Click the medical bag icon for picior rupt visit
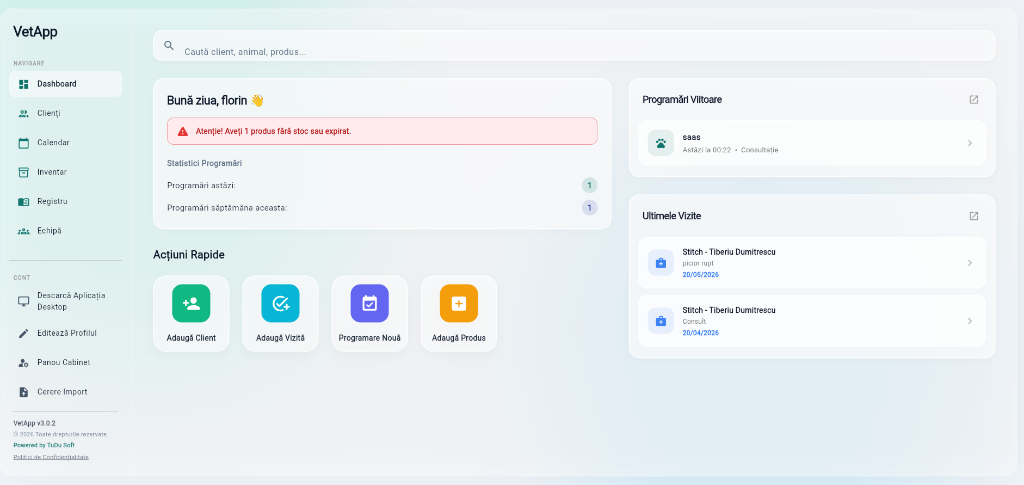Image resolution: width=1024 pixels, height=485 pixels. [x=661, y=263]
